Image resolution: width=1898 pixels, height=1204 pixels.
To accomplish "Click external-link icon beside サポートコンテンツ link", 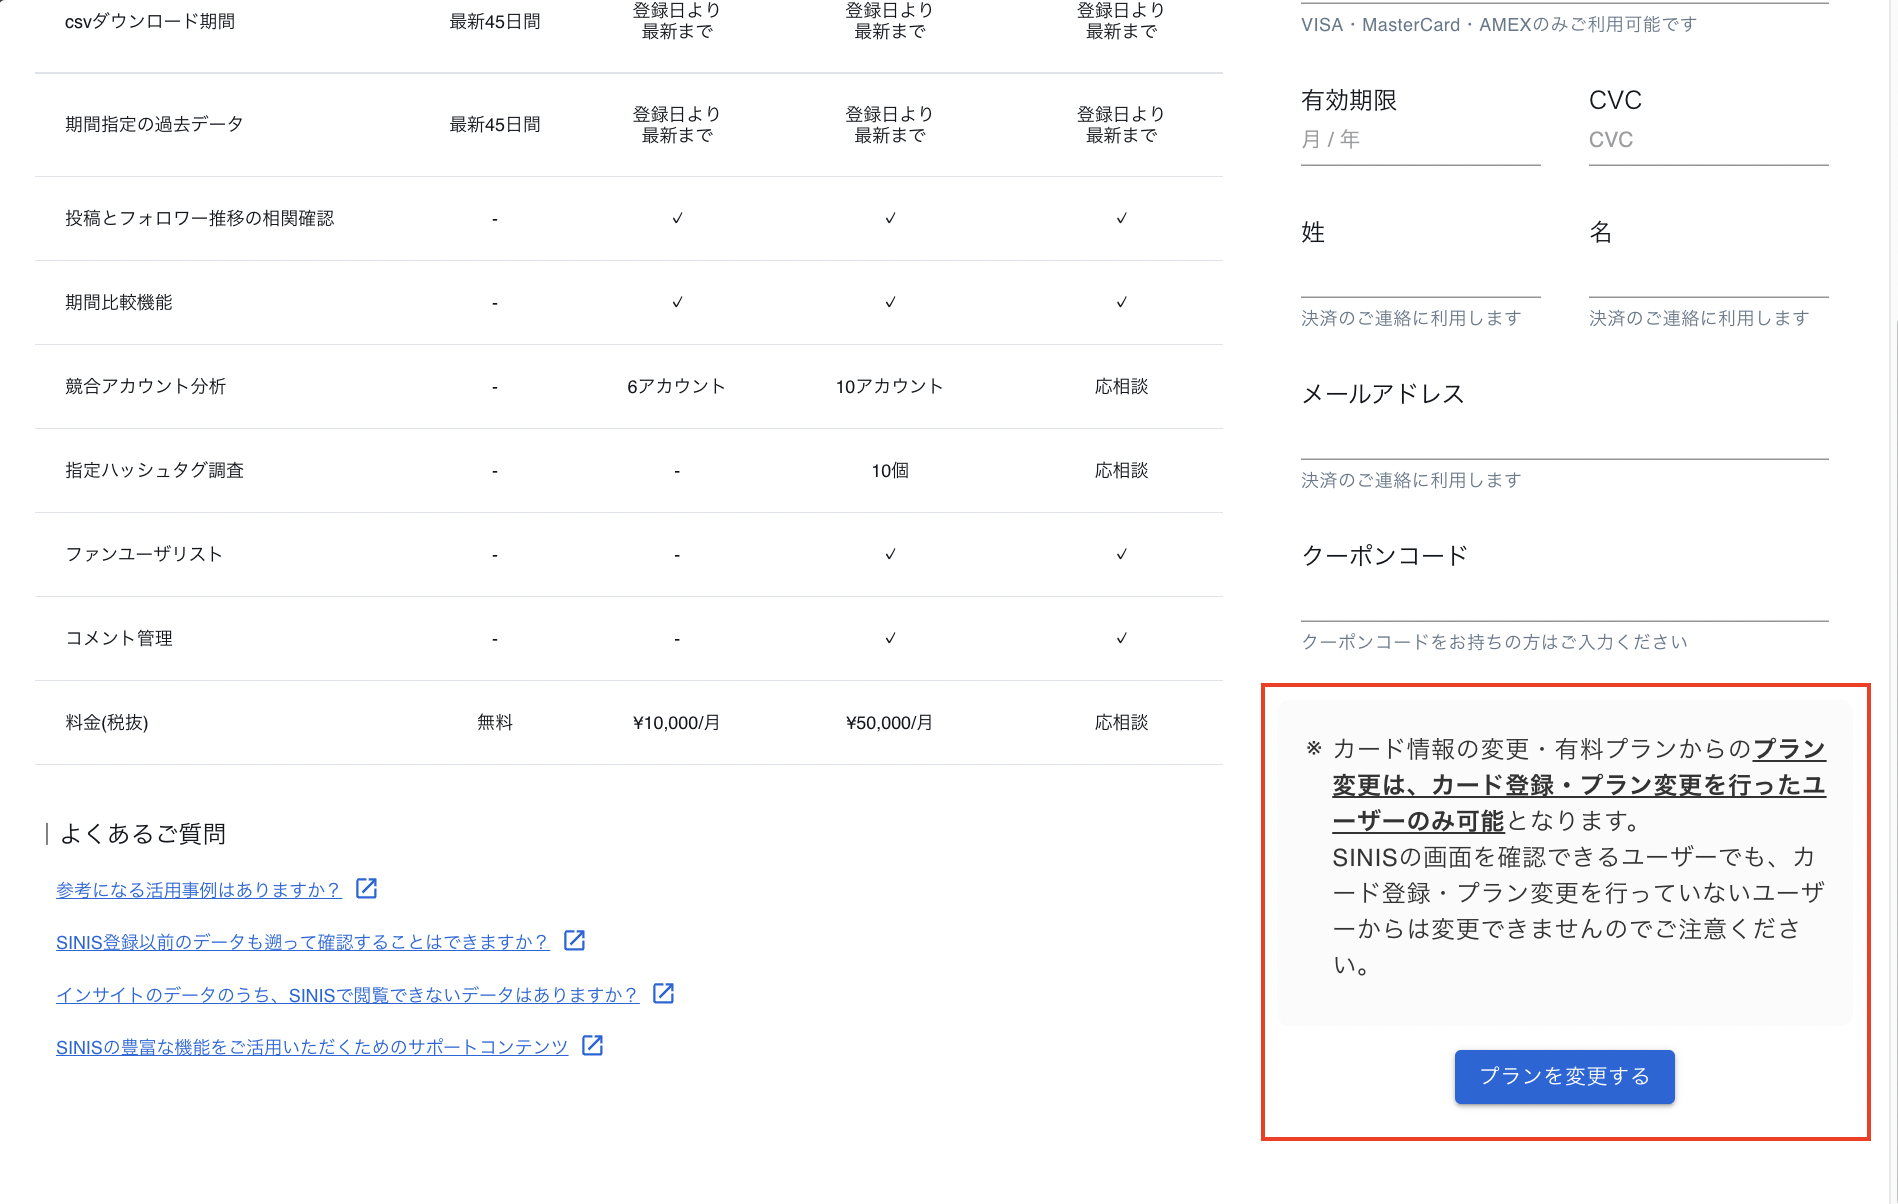I will pyautogui.click(x=592, y=1046).
